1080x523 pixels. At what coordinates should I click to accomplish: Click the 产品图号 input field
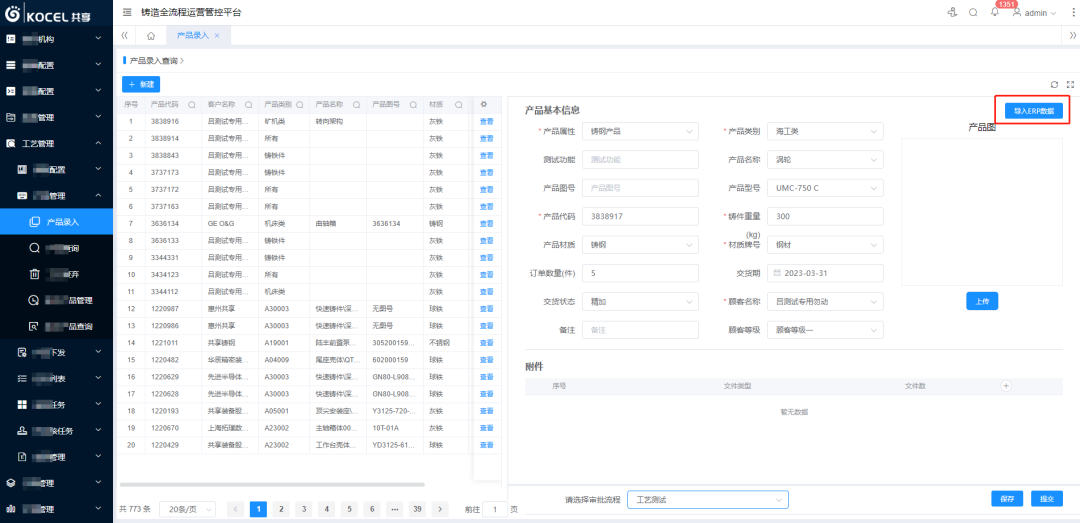point(640,187)
